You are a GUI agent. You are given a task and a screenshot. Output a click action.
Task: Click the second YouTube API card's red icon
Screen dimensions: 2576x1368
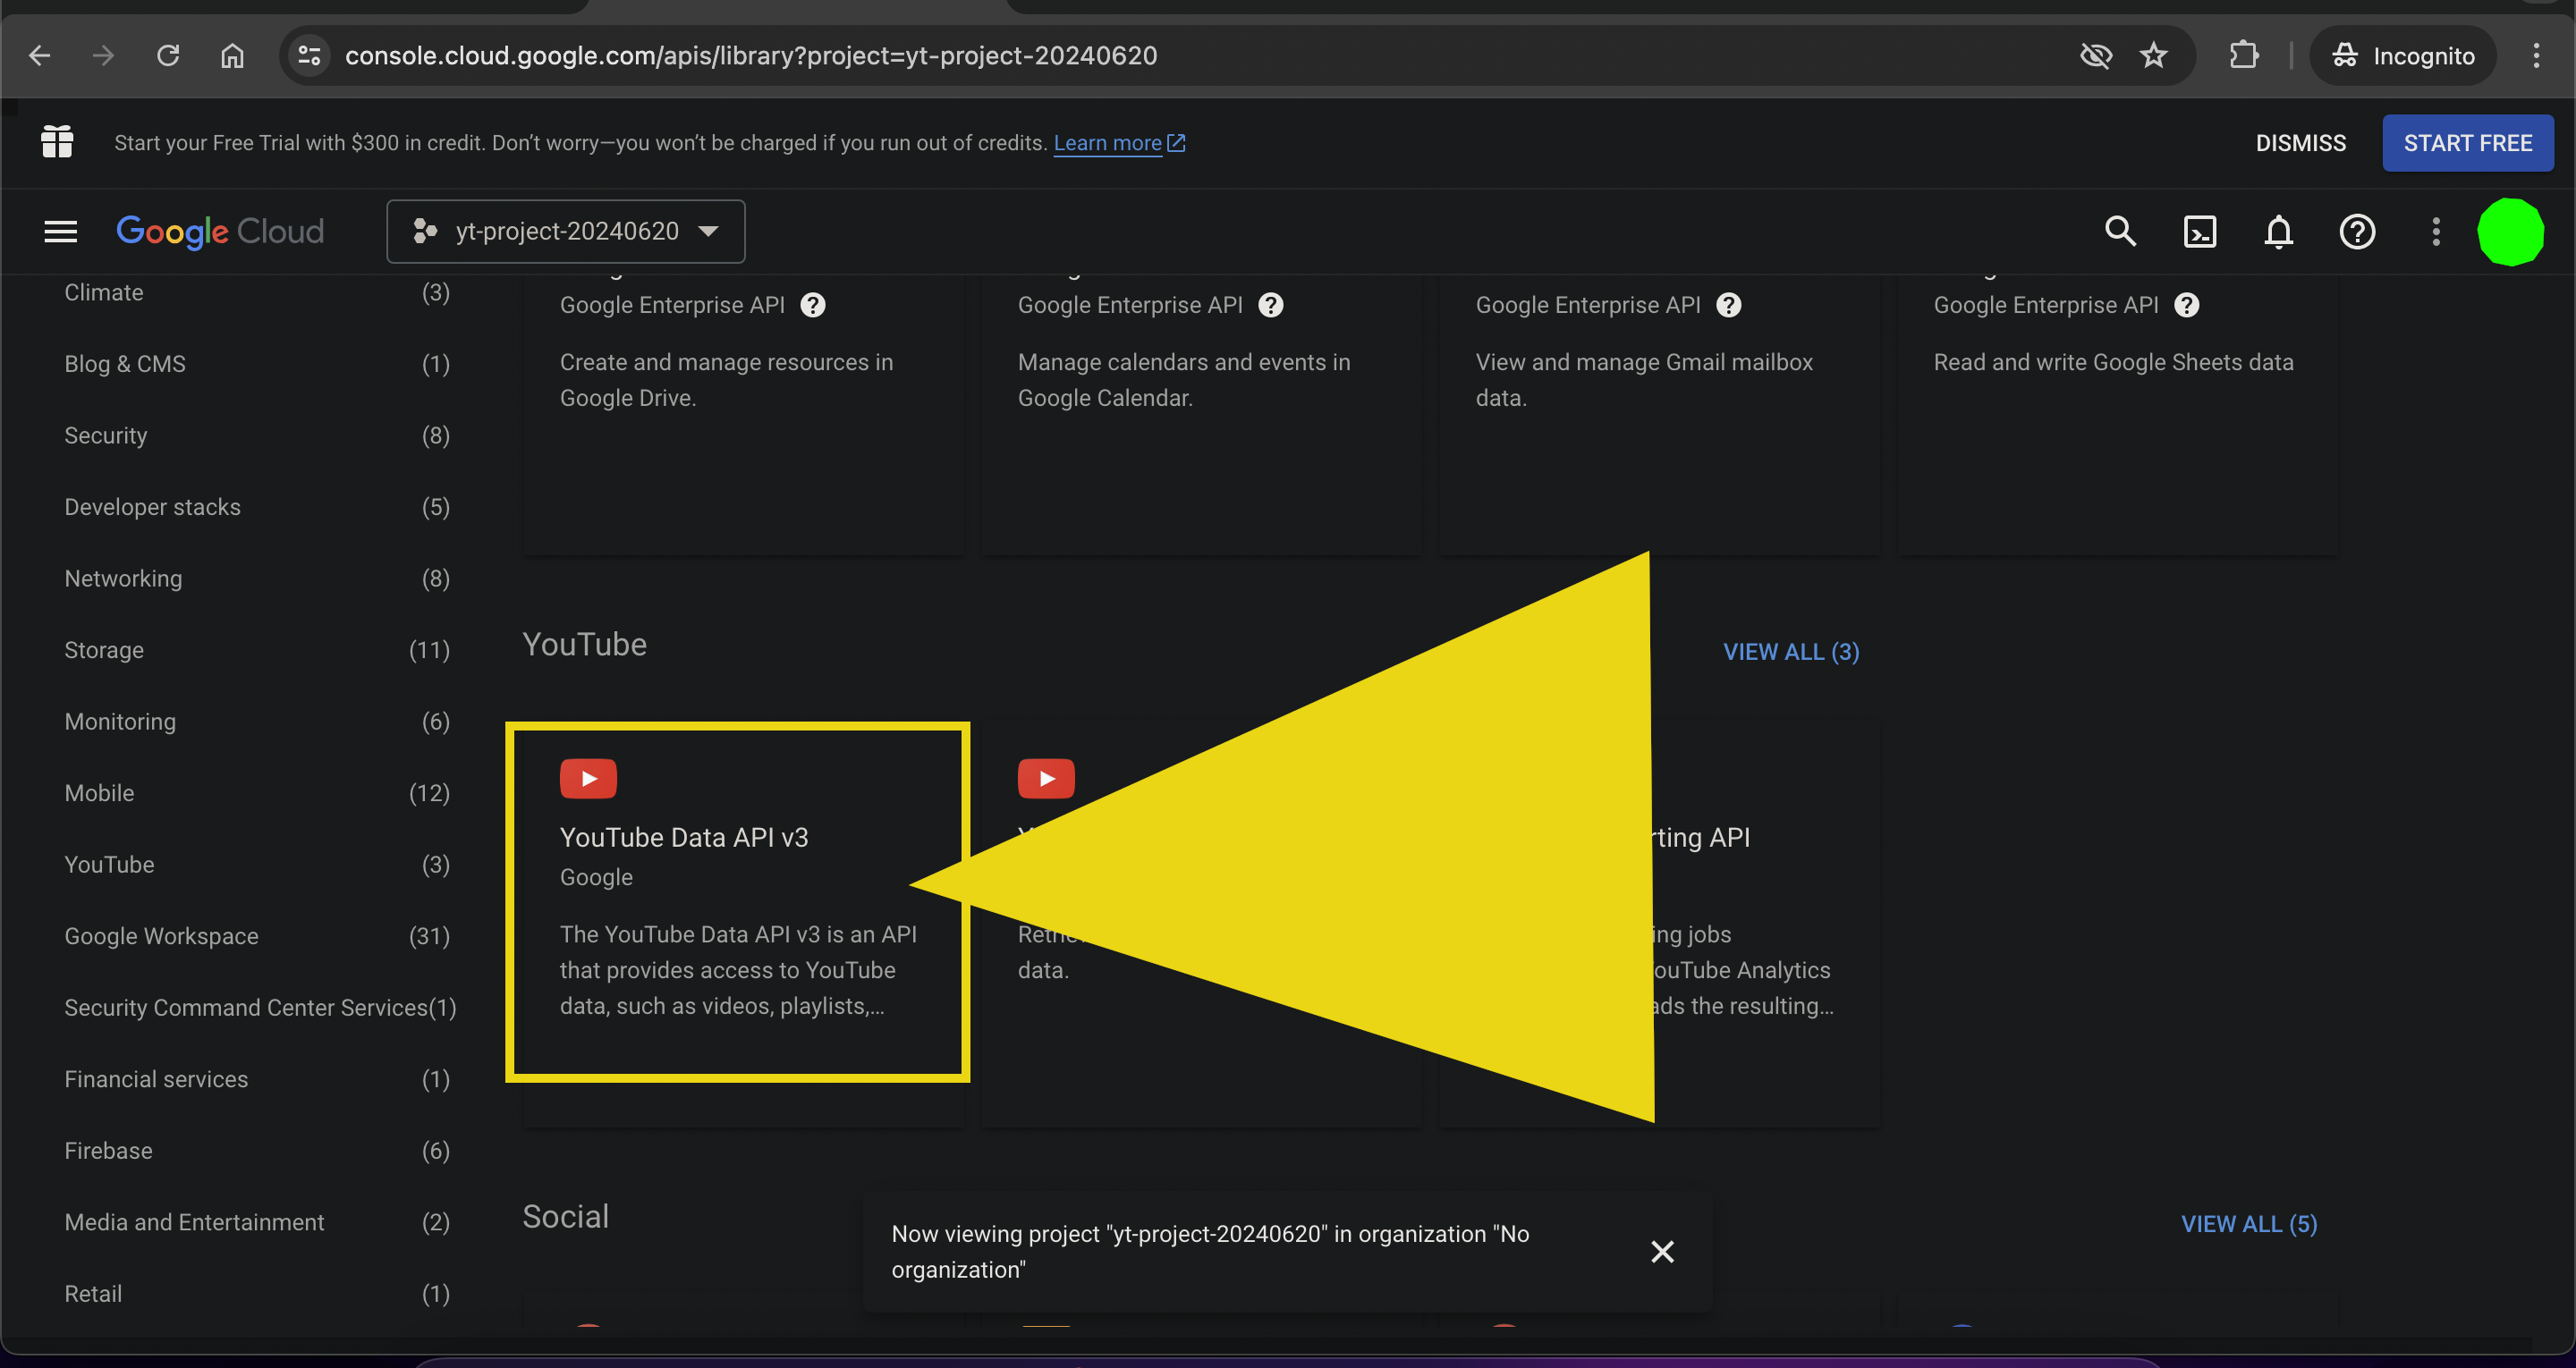coord(1046,779)
